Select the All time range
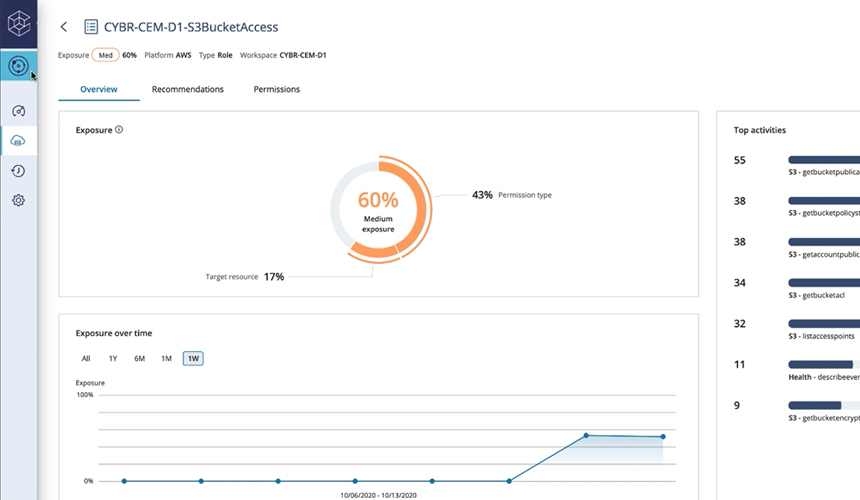Image resolution: width=860 pixels, height=500 pixels. click(x=86, y=359)
